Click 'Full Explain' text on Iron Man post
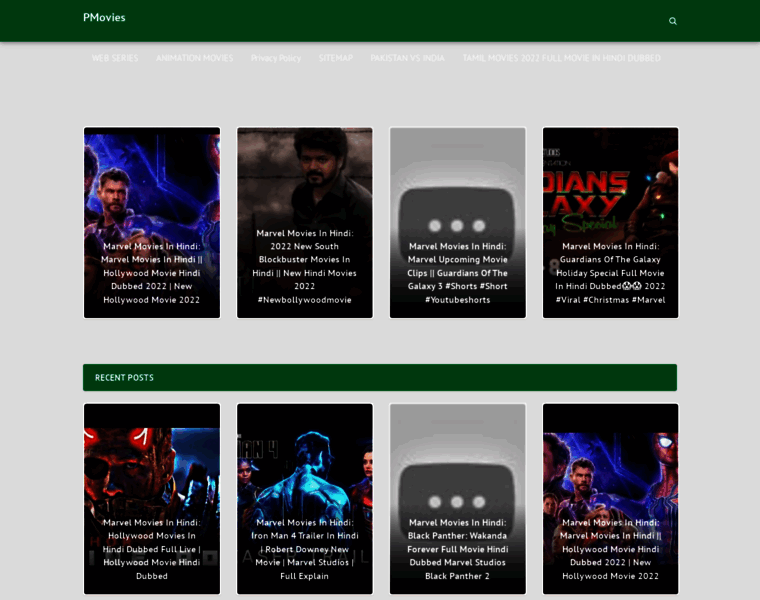This screenshot has height=600, width=760. (x=304, y=576)
